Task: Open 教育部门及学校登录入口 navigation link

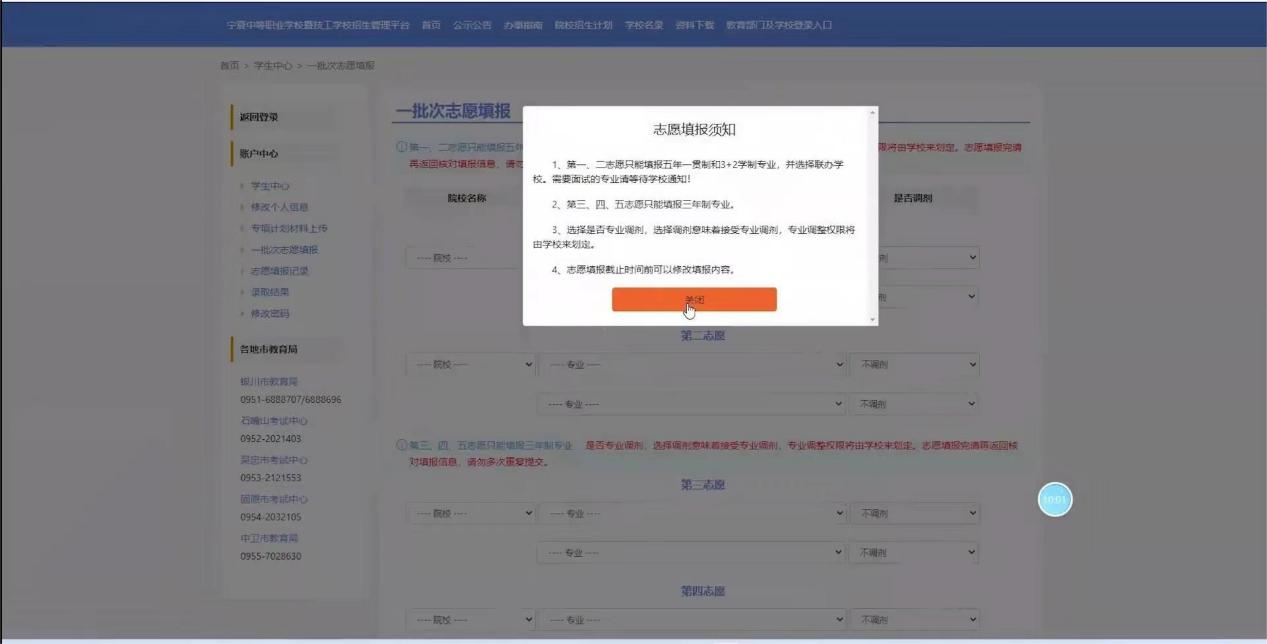Action: (x=779, y=25)
